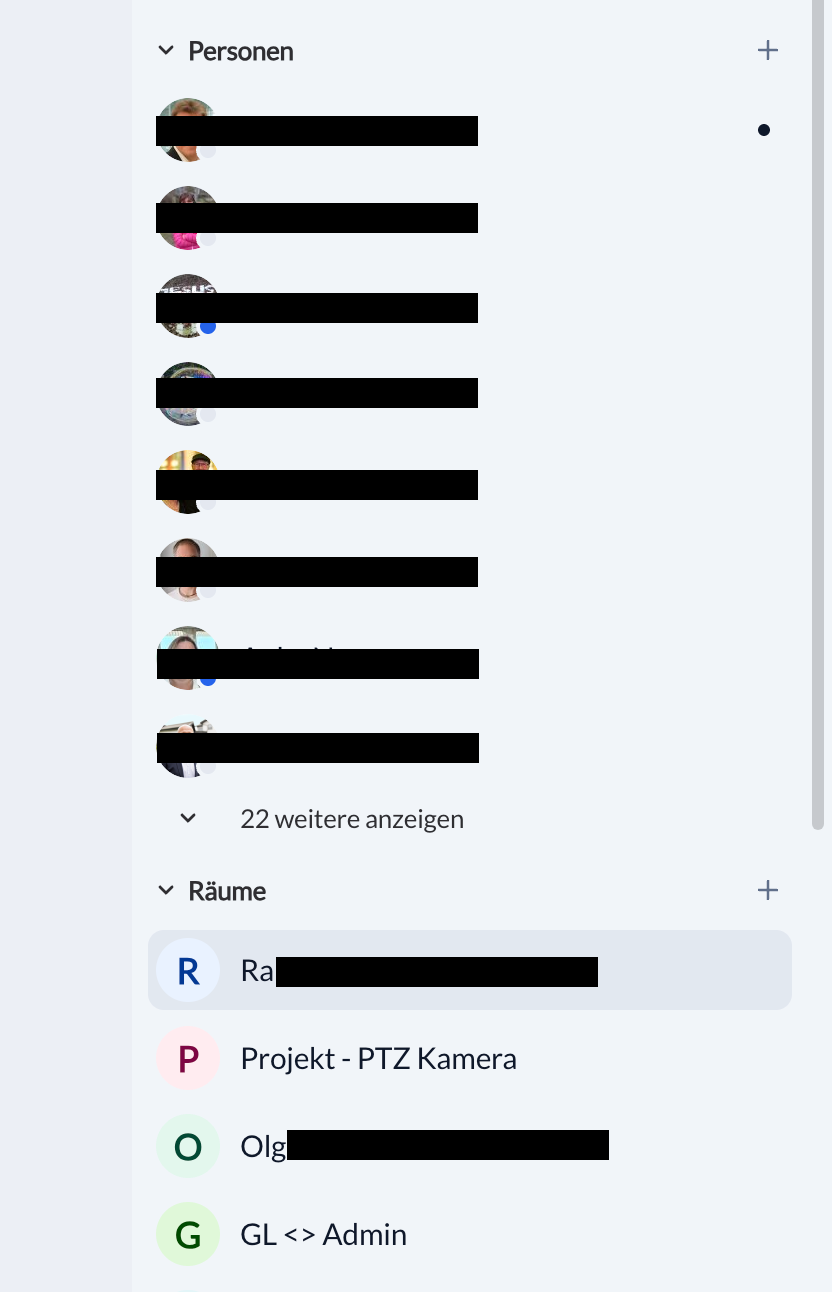Select the highlighted room starting with Ra

470,970
